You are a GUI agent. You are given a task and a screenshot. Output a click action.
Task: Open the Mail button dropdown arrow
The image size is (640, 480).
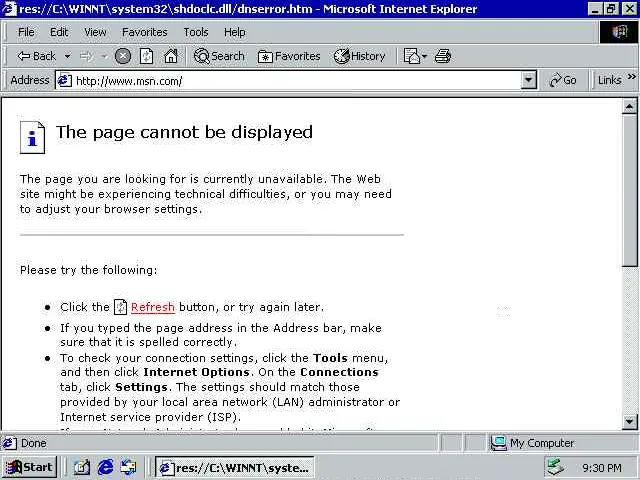(x=424, y=56)
